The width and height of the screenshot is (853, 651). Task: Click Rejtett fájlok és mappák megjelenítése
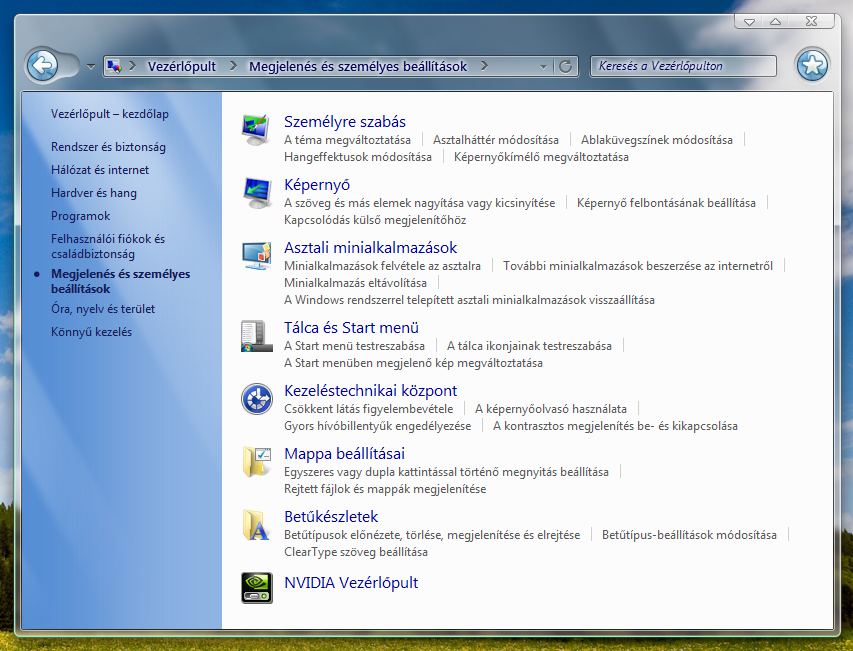click(x=385, y=489)
